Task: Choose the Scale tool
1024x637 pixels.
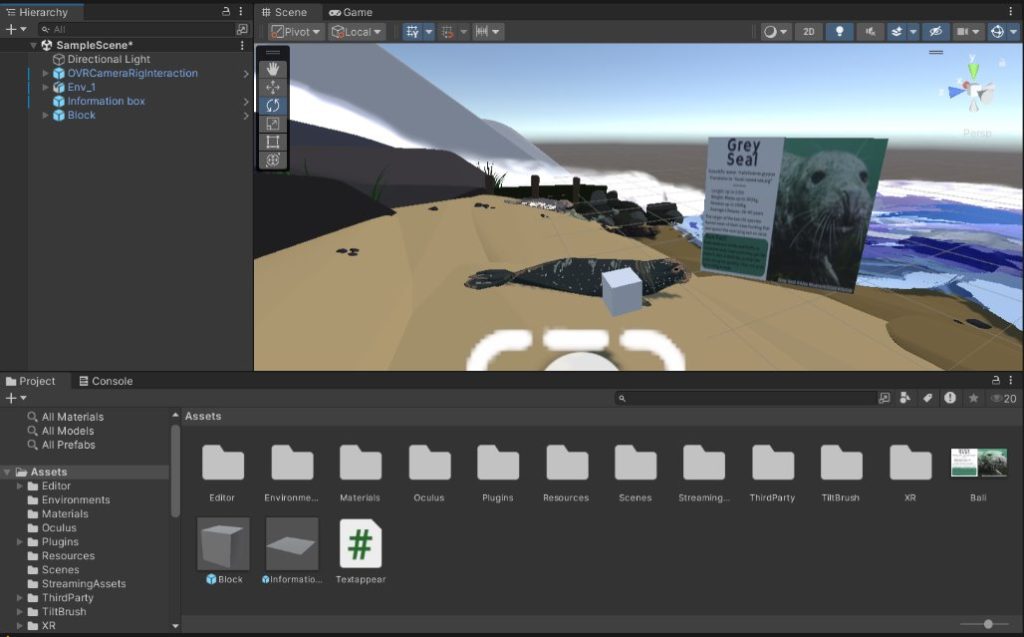Action: (x=273, y=124)
